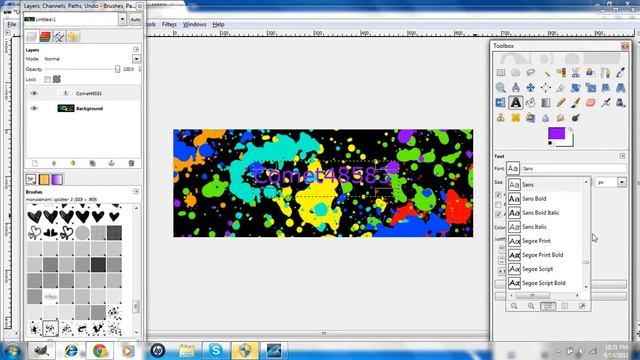Select the Flip tool
Screen dimensions: 640x360
point(501,102)
